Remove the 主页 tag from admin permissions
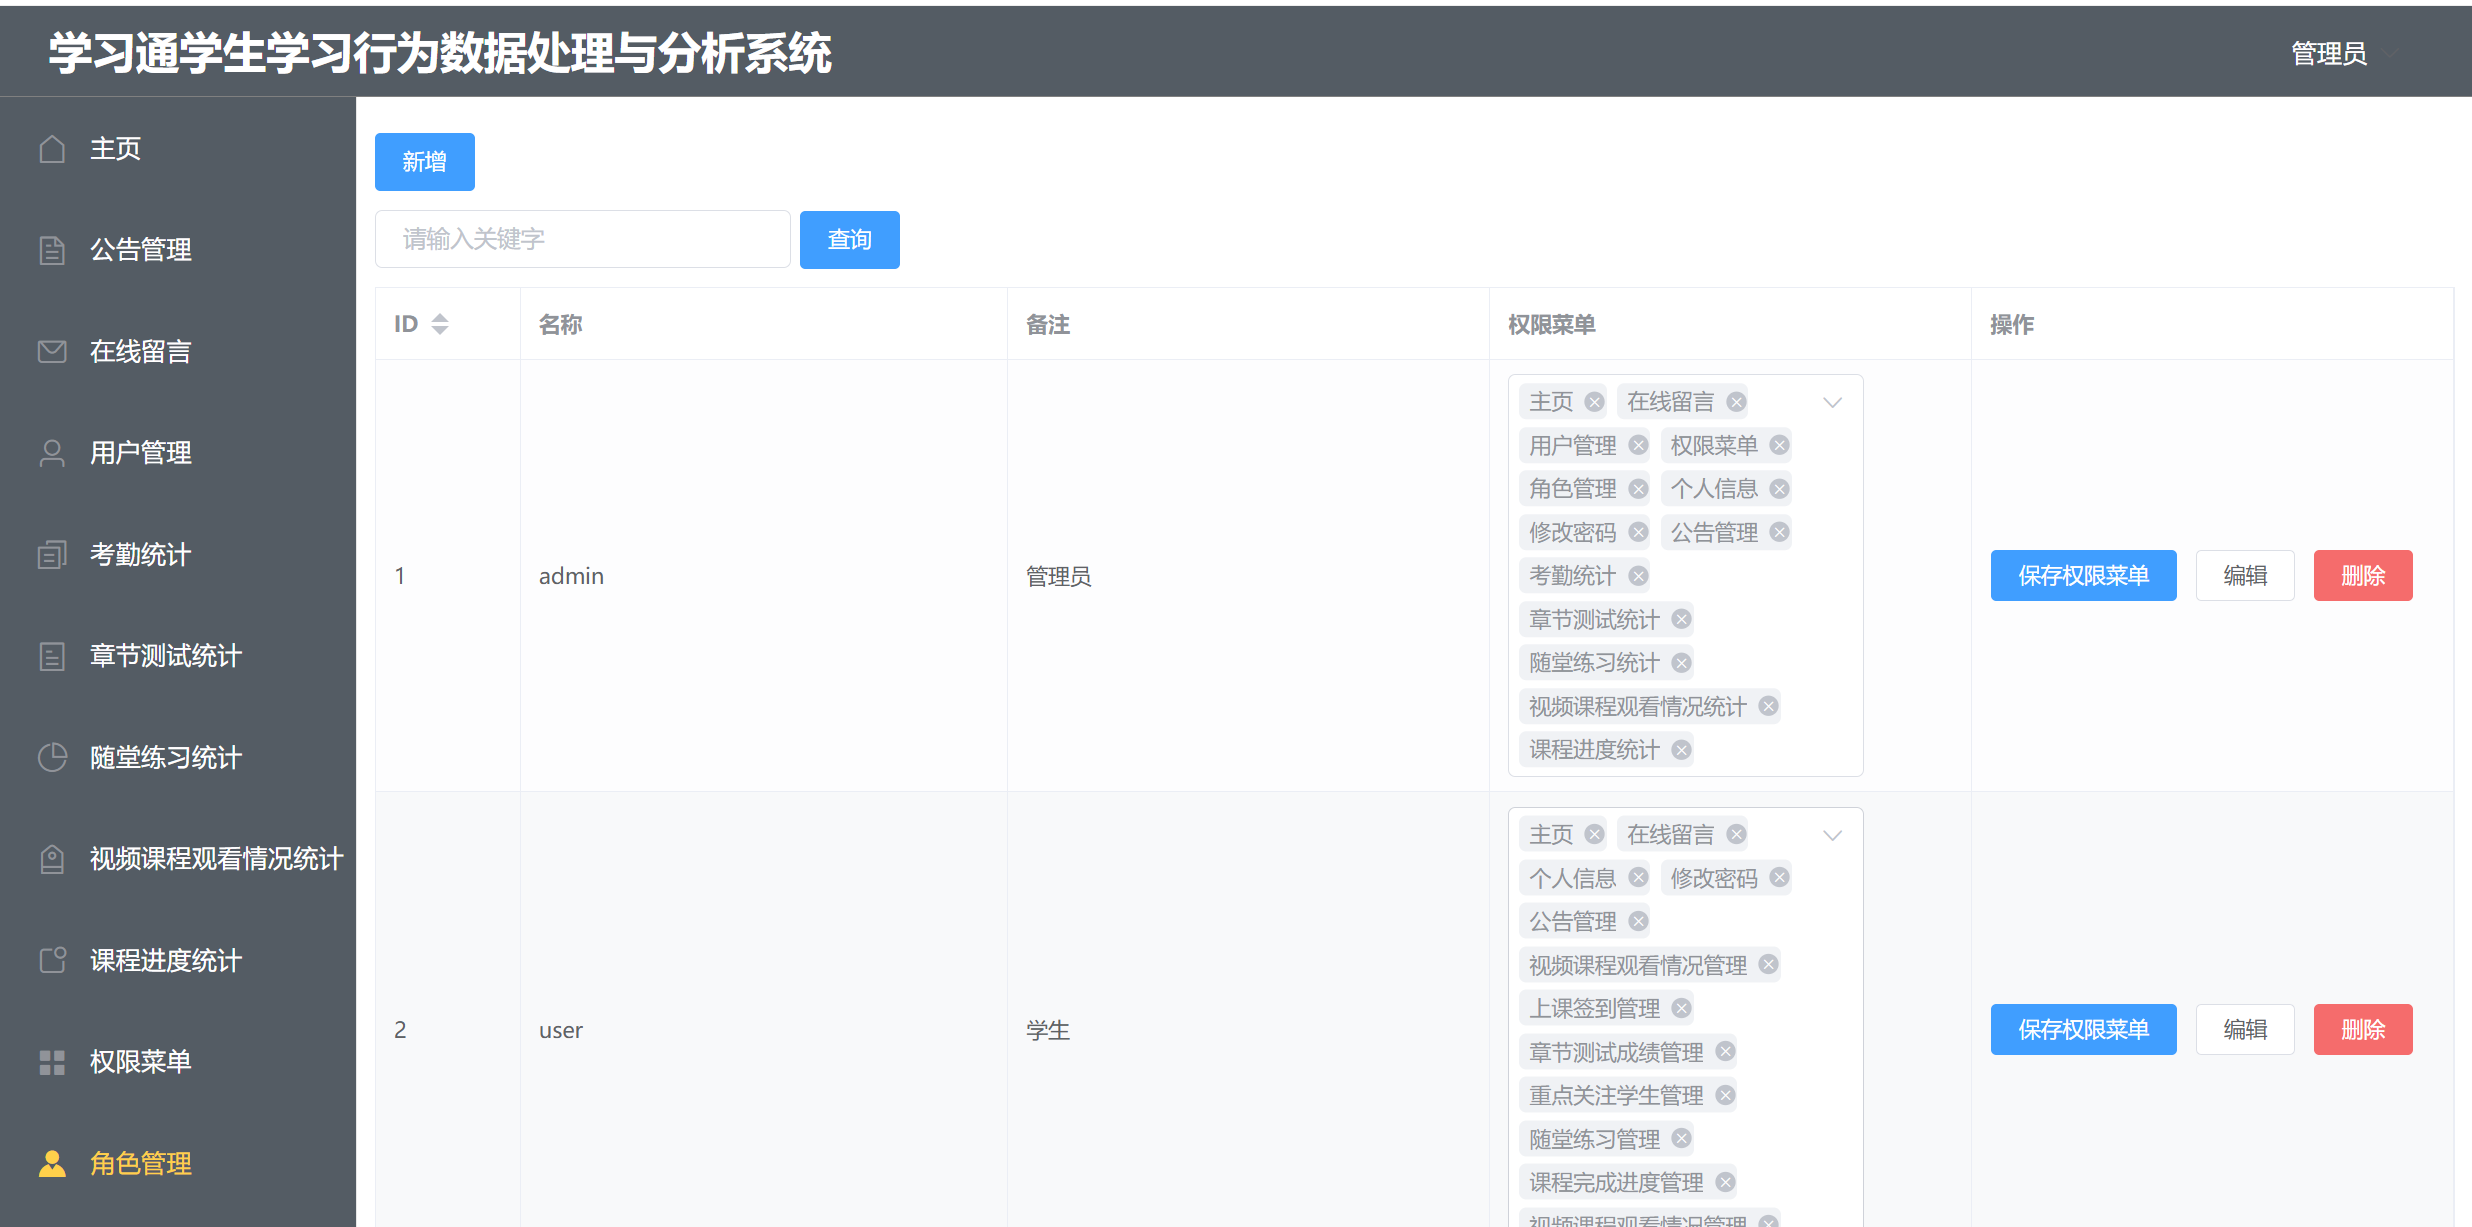 1593,401
